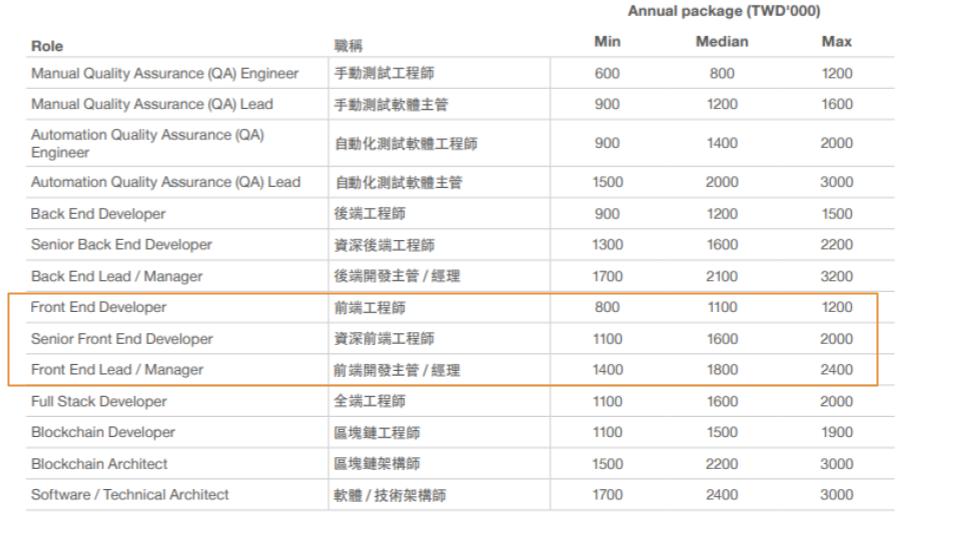Image resolution: width=960 pixels, height=540 pixels.
Task: Click Median 1800 for Front End Lead / Manager
Action: (x=722, y=370)
